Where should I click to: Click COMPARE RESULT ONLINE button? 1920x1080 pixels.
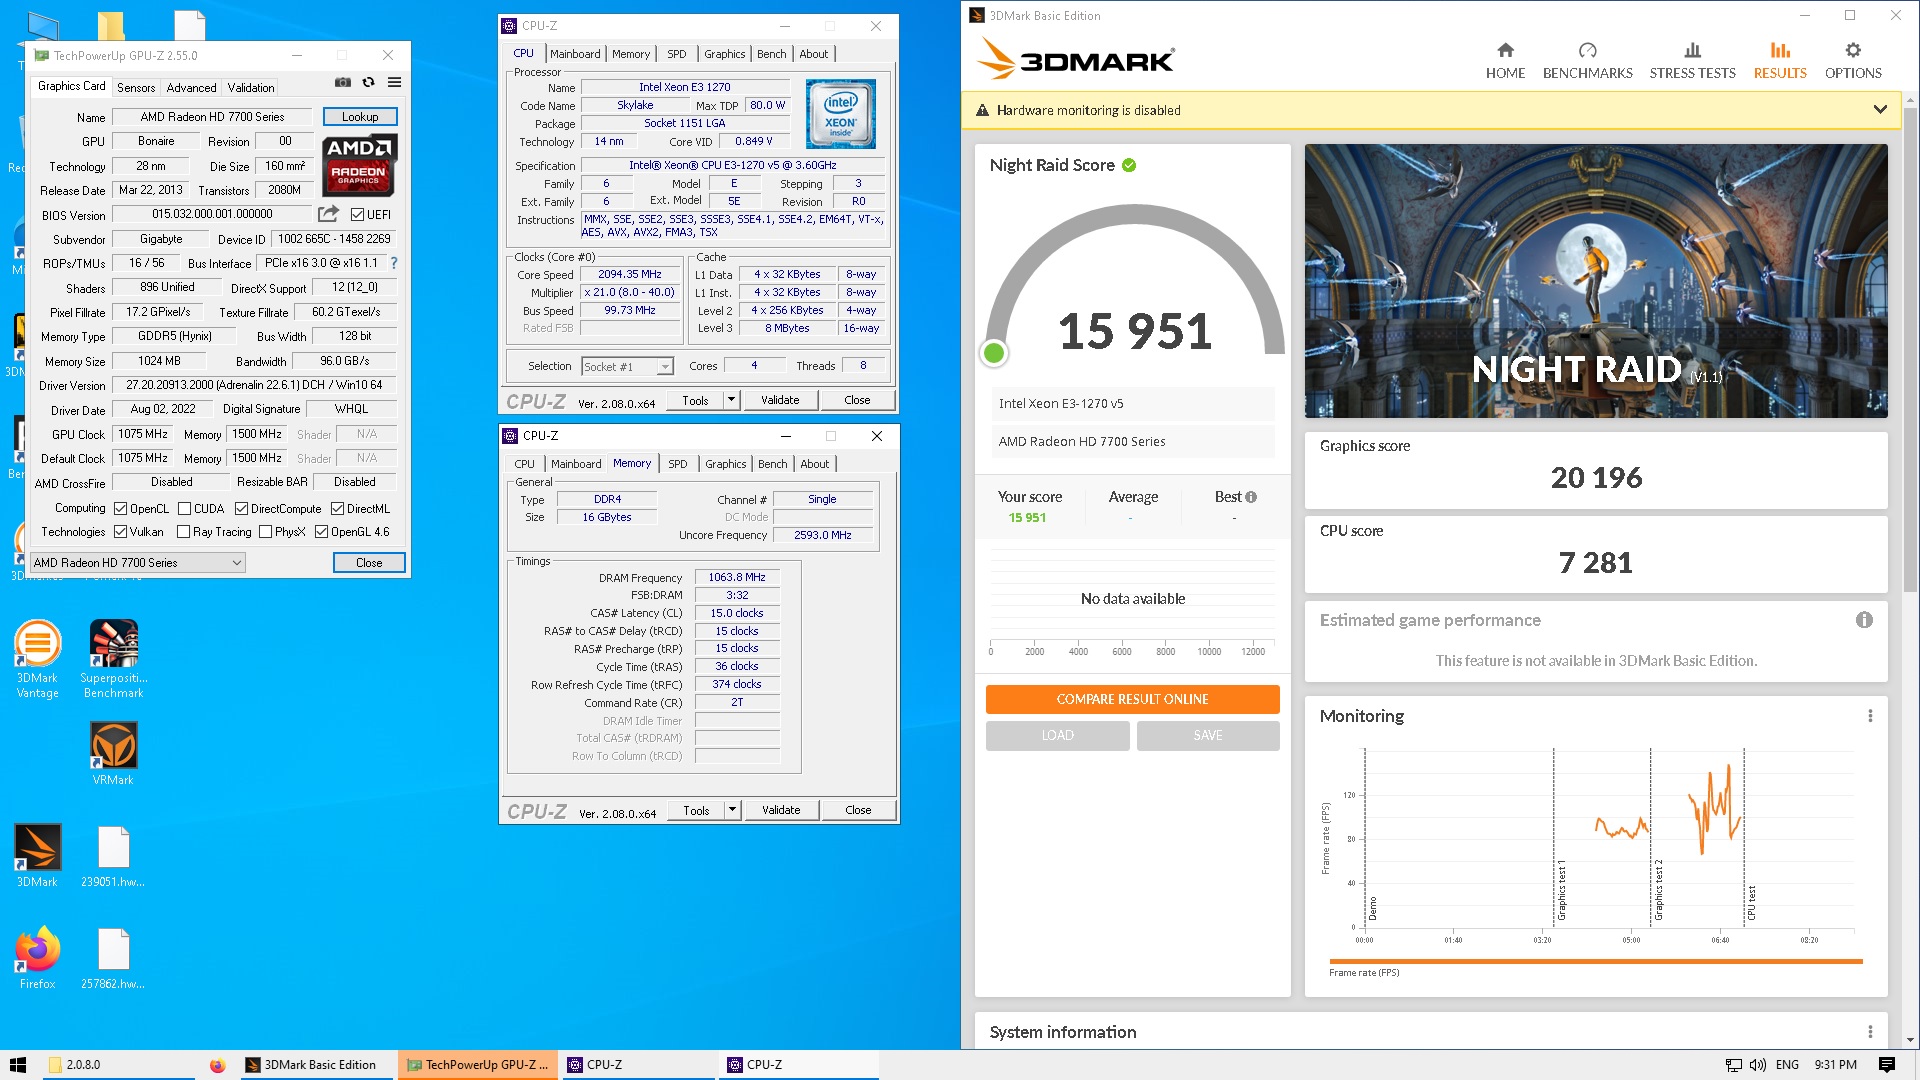tap(1132, 699)
